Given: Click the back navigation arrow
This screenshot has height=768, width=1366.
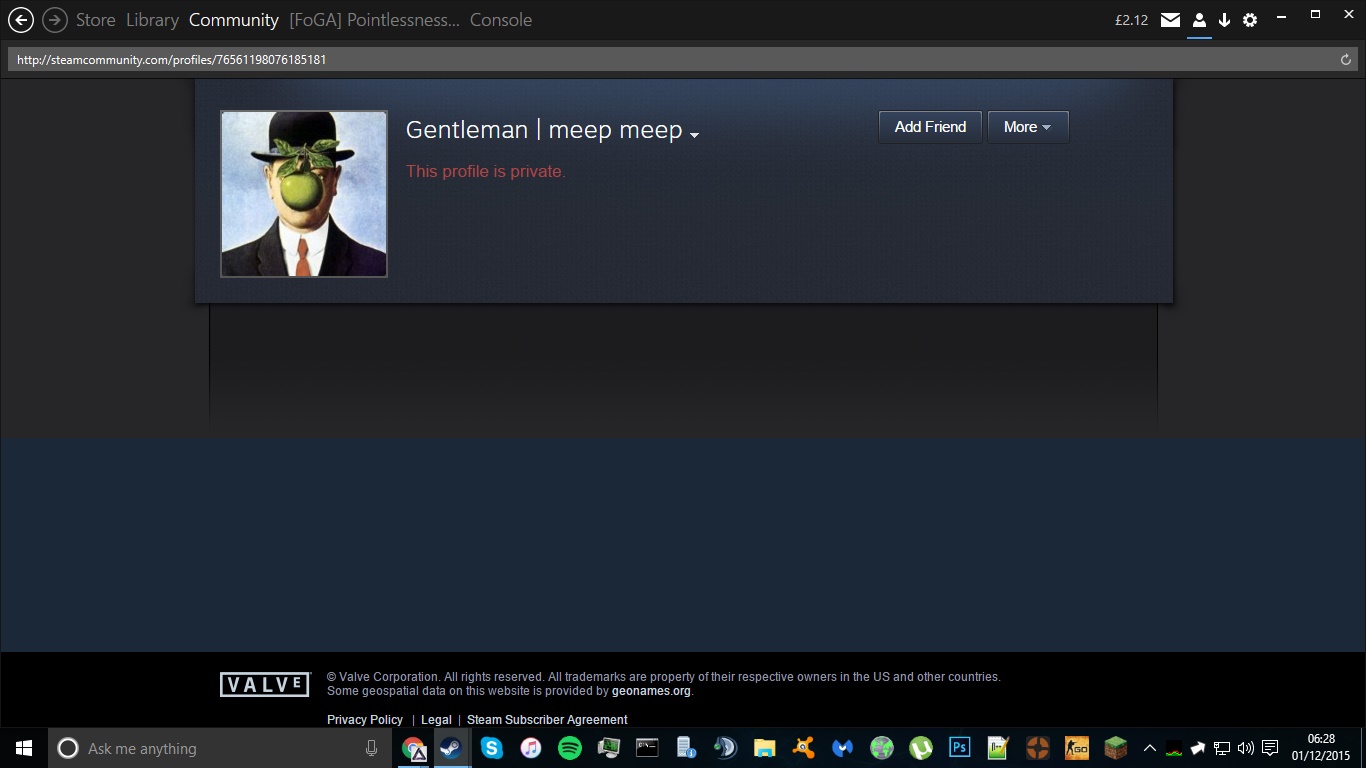Looking at the screenshot, I should tap(20, 19).
